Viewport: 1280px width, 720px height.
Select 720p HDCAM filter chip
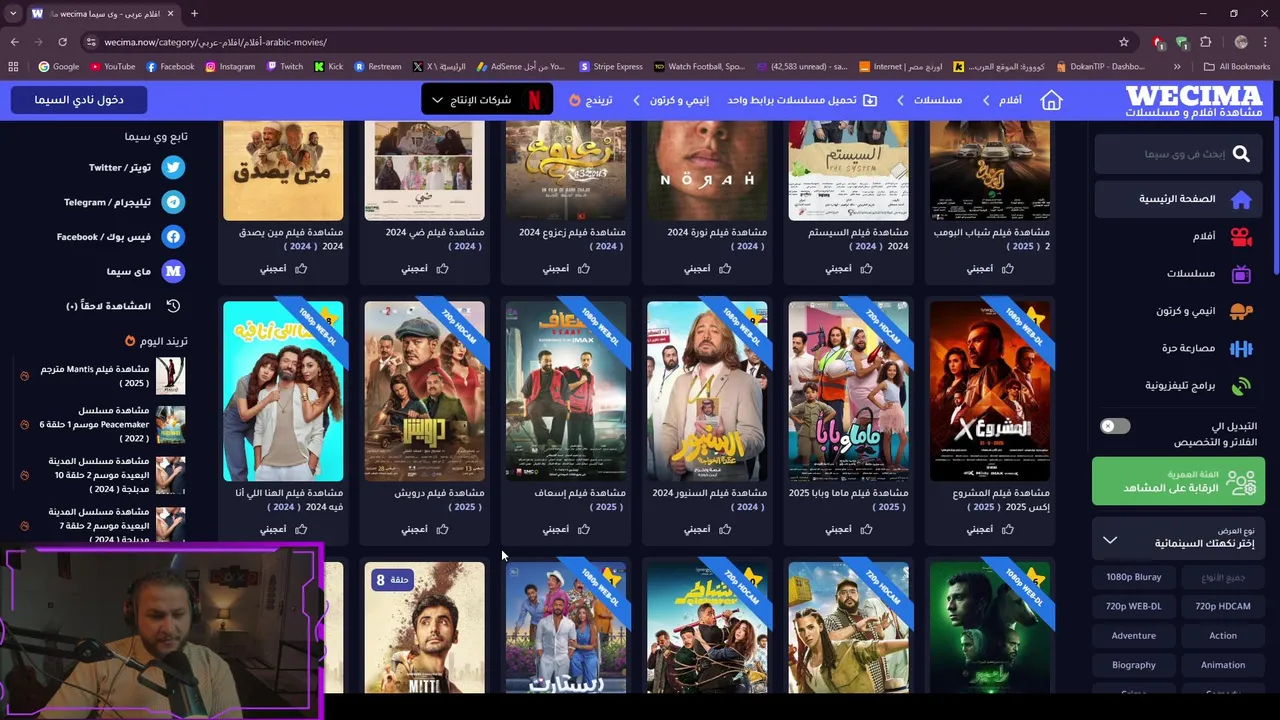(1222, 606)
